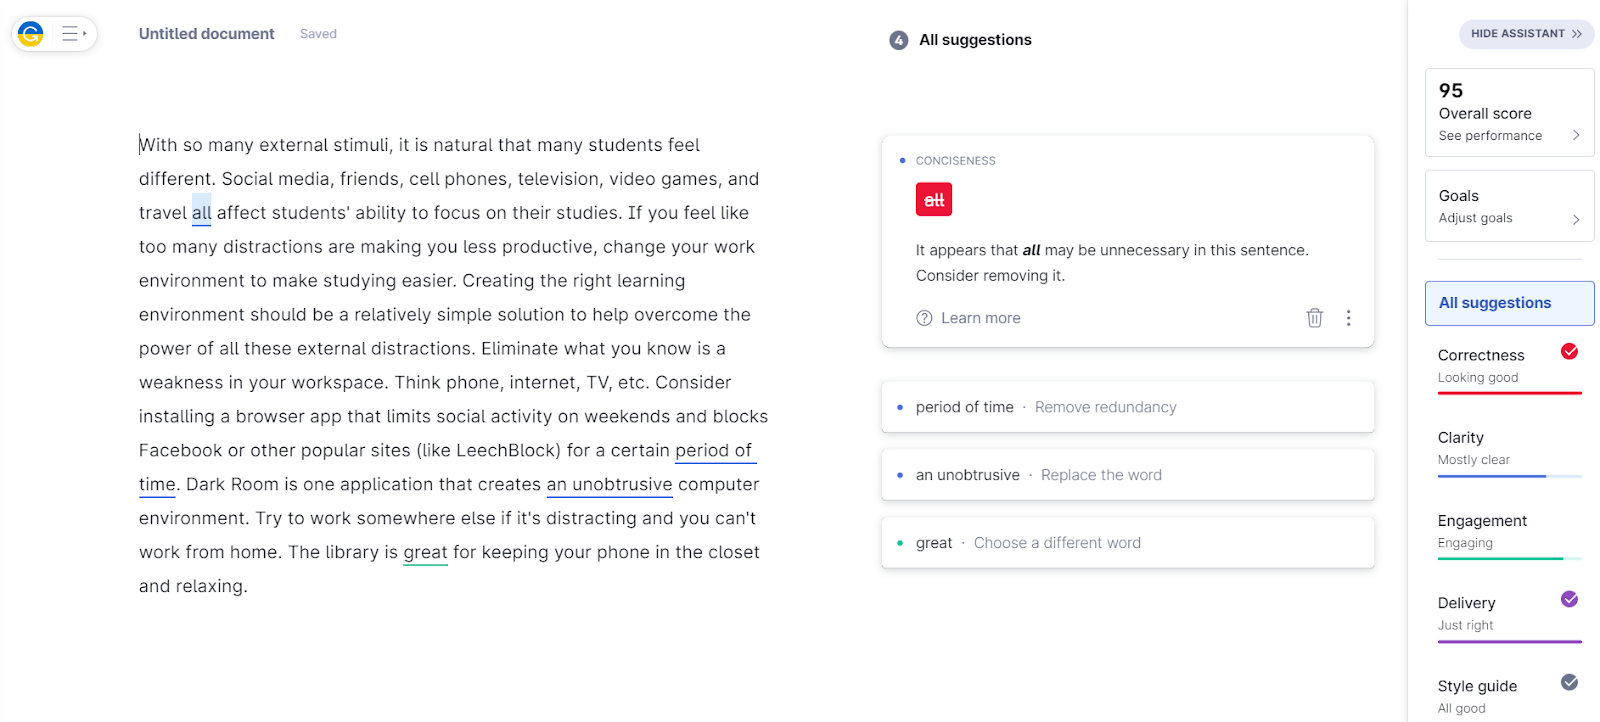Click the Learn more question icon
The image size is (1600, 722).
coord(924,318)
